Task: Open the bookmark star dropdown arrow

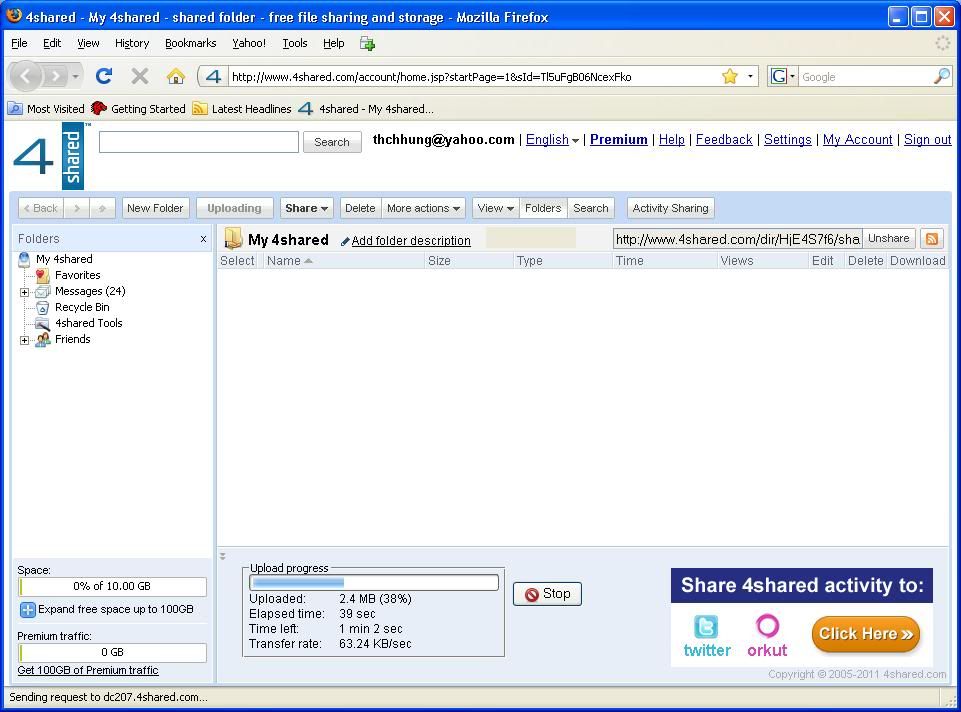Action: 750,77
